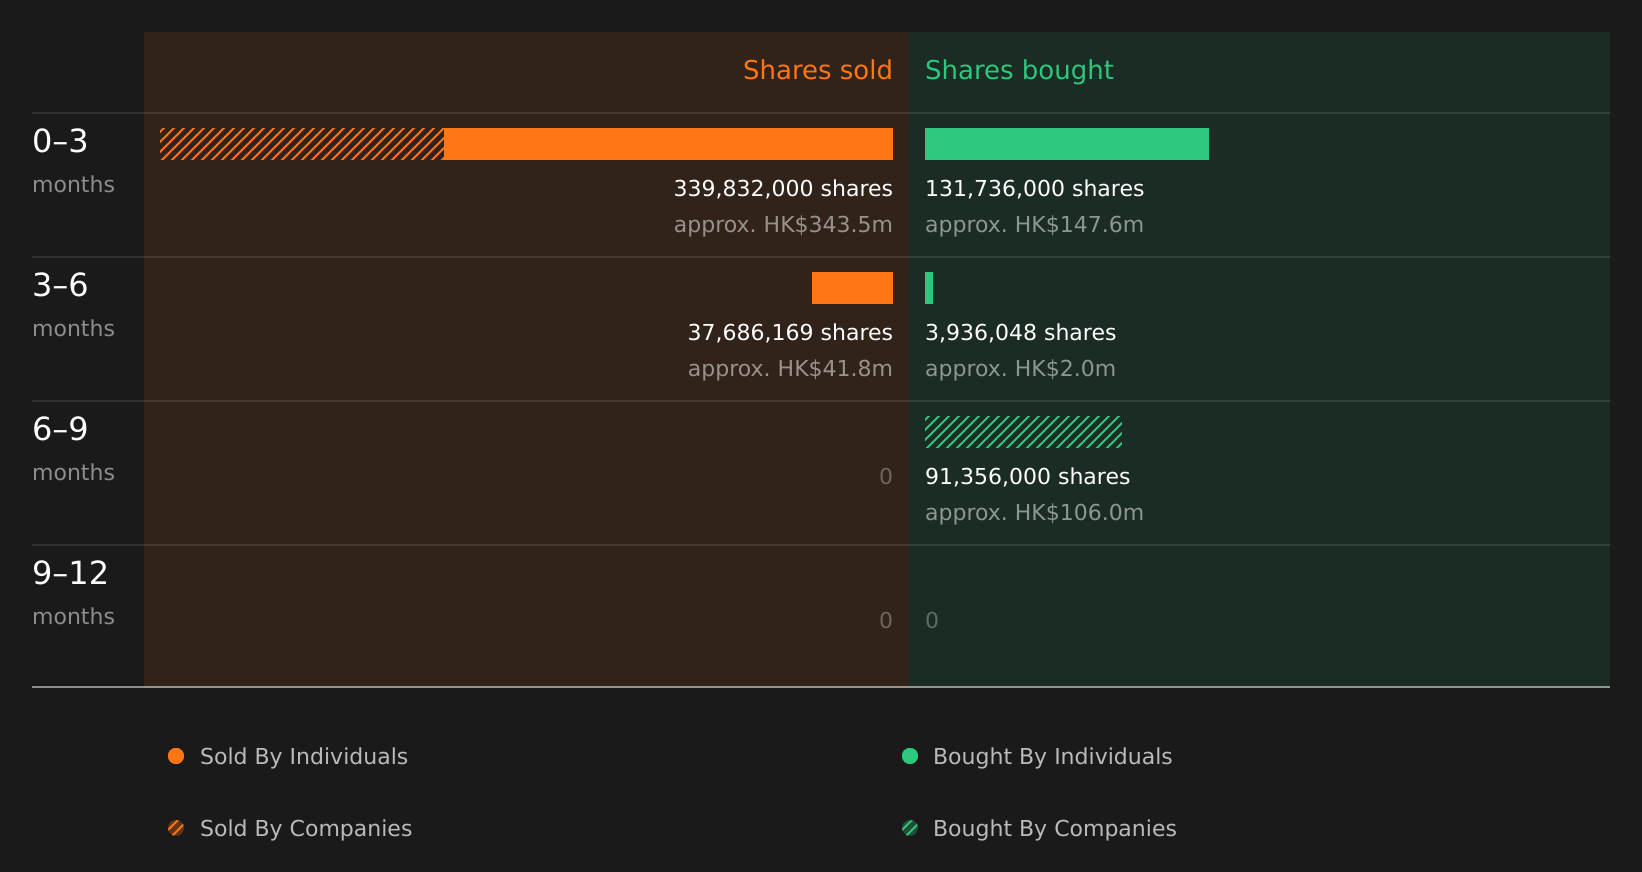The width and height of the screenshot is (1642, 872).
Task: Click the sold zero value in 6–9 months row
Action: tap(886, 477)
